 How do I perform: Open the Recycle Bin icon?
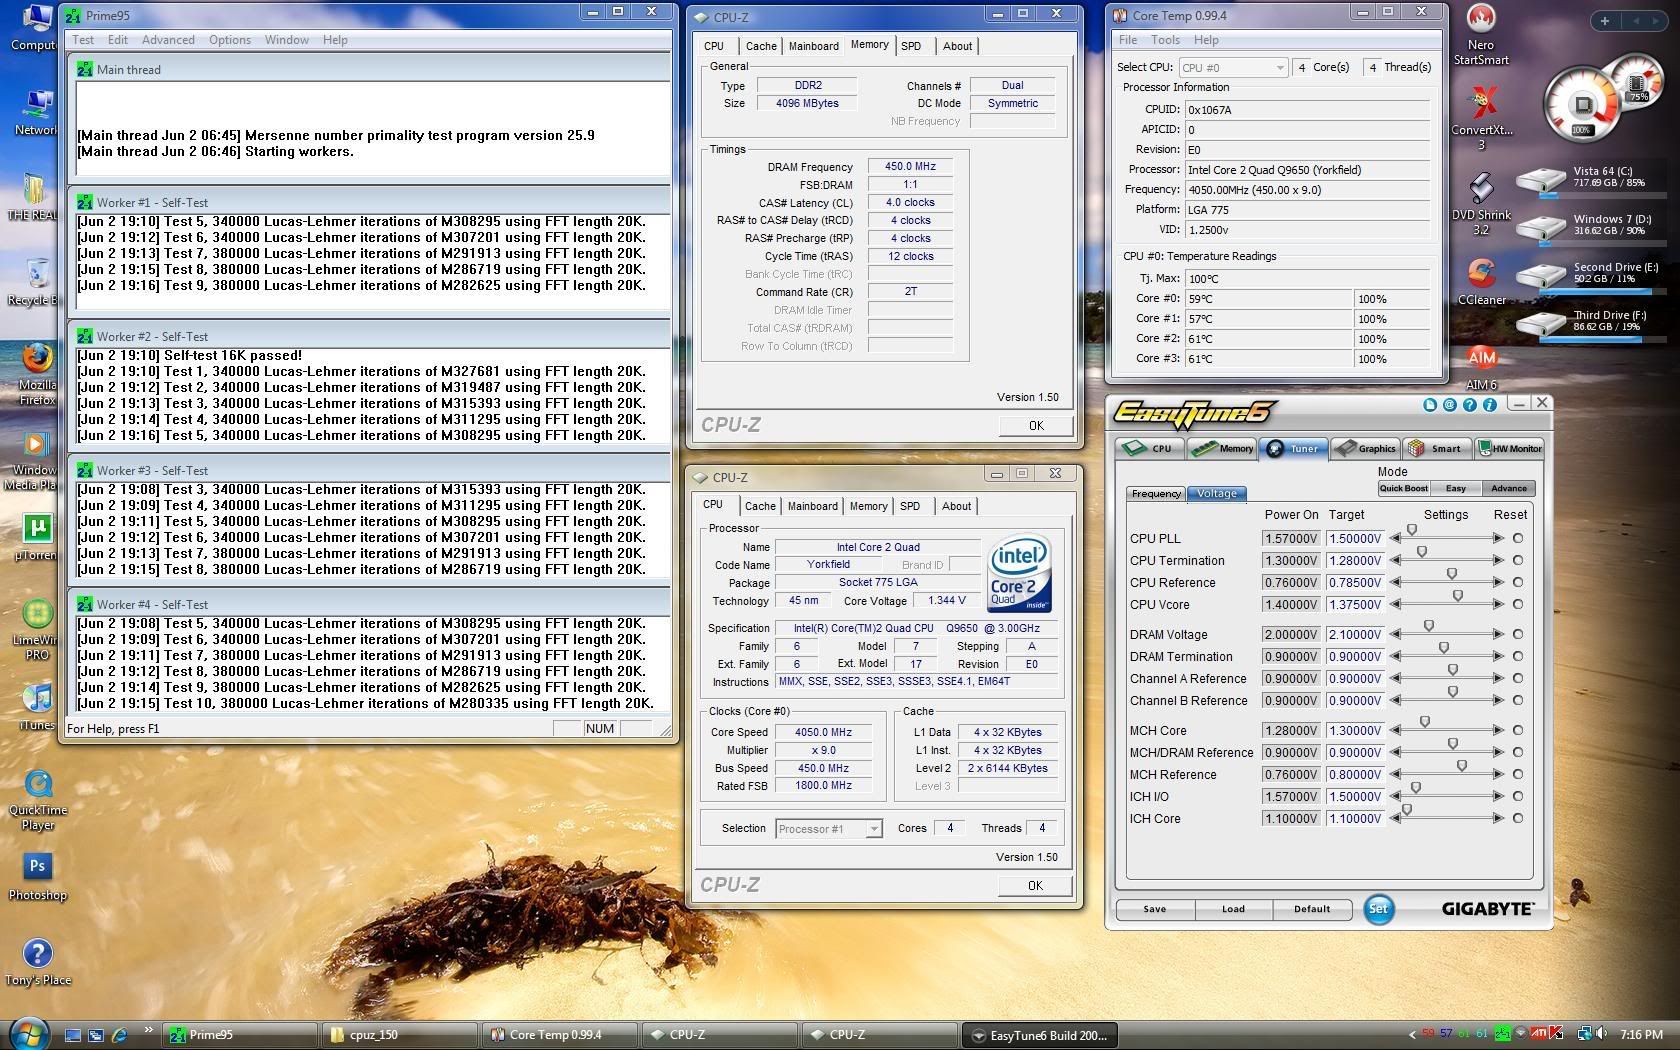coord(37,280)
